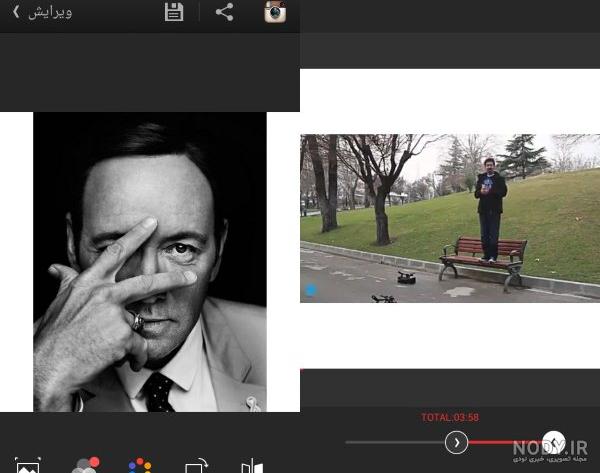This screenshot has height=473, width=600.
Task: Click the red progress line under the video
Action: coord(302,370)
